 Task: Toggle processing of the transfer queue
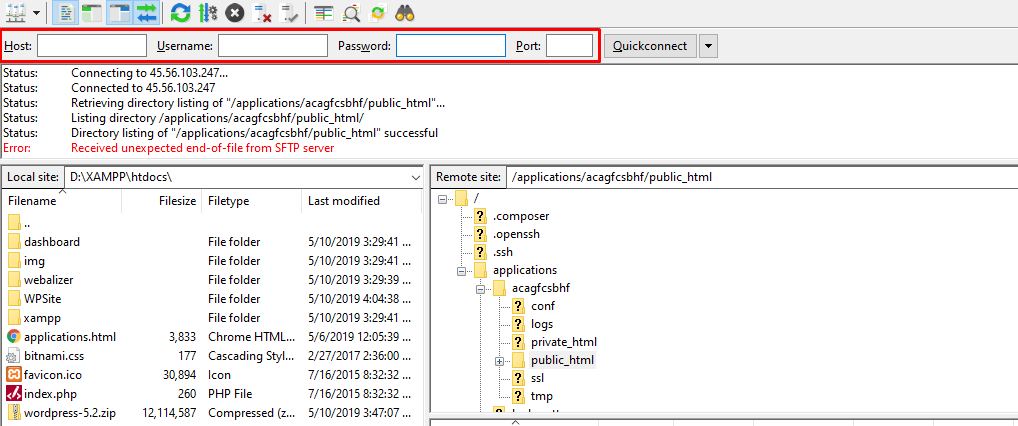click(207, 12)
